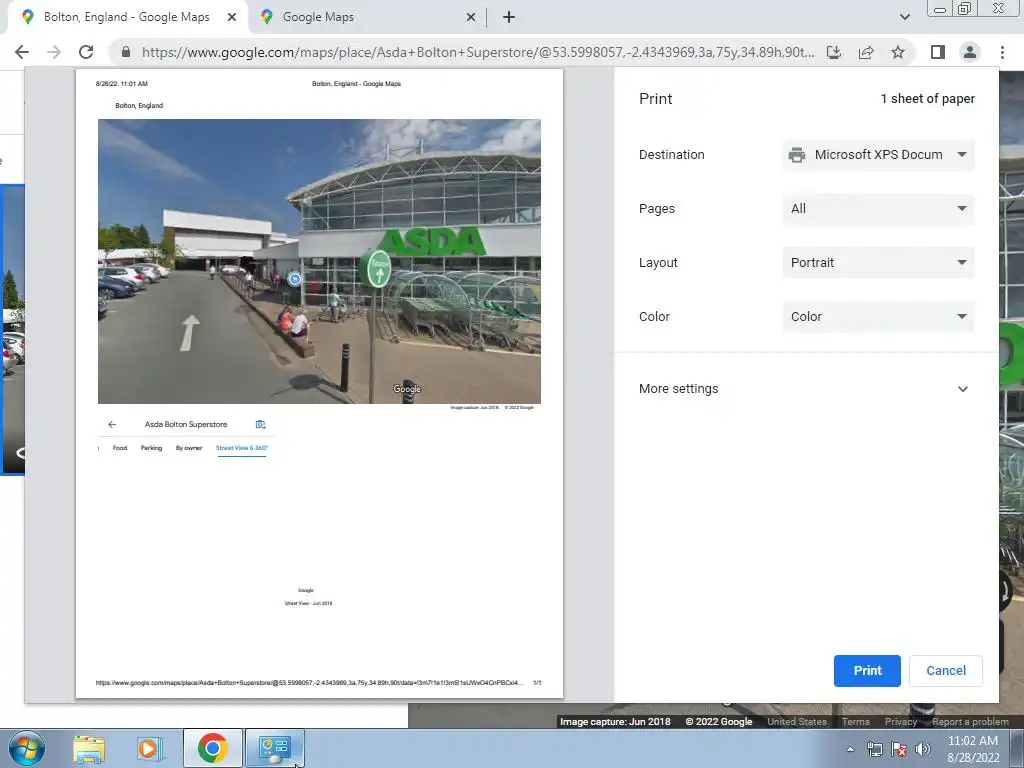This screenshot has height=768, width=1024.
Task: Click the control panel taskbar icon
Action: (x=274, y=748)
